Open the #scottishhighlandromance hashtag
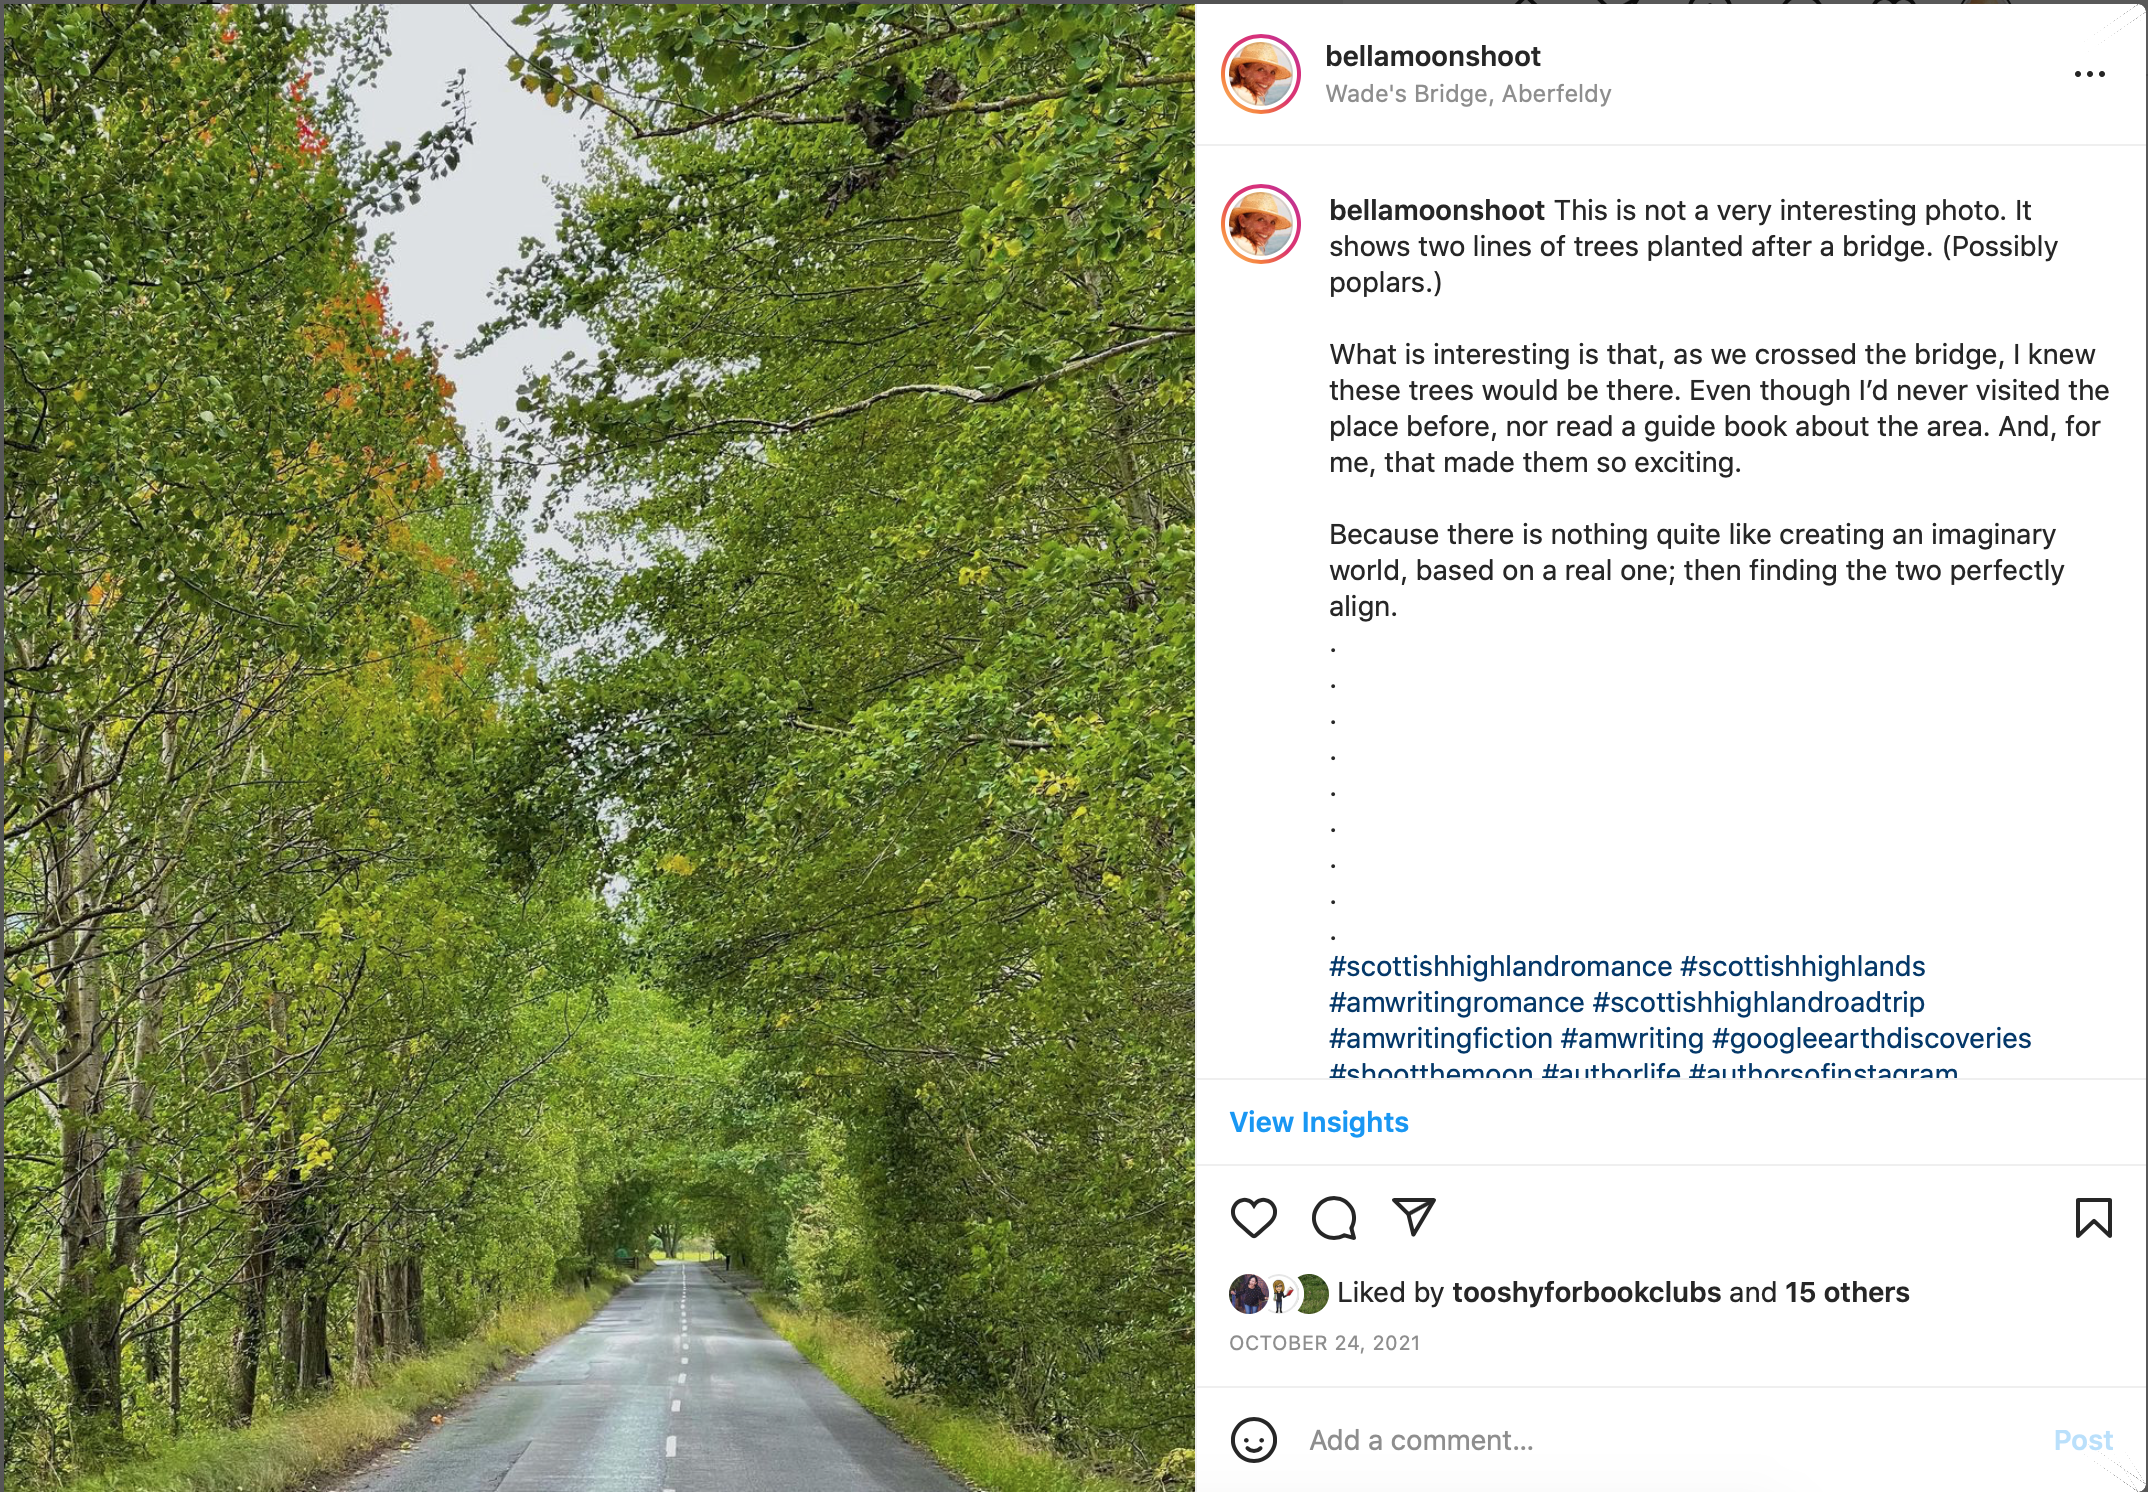The image size is (2148, 1492). [1500, 966]
